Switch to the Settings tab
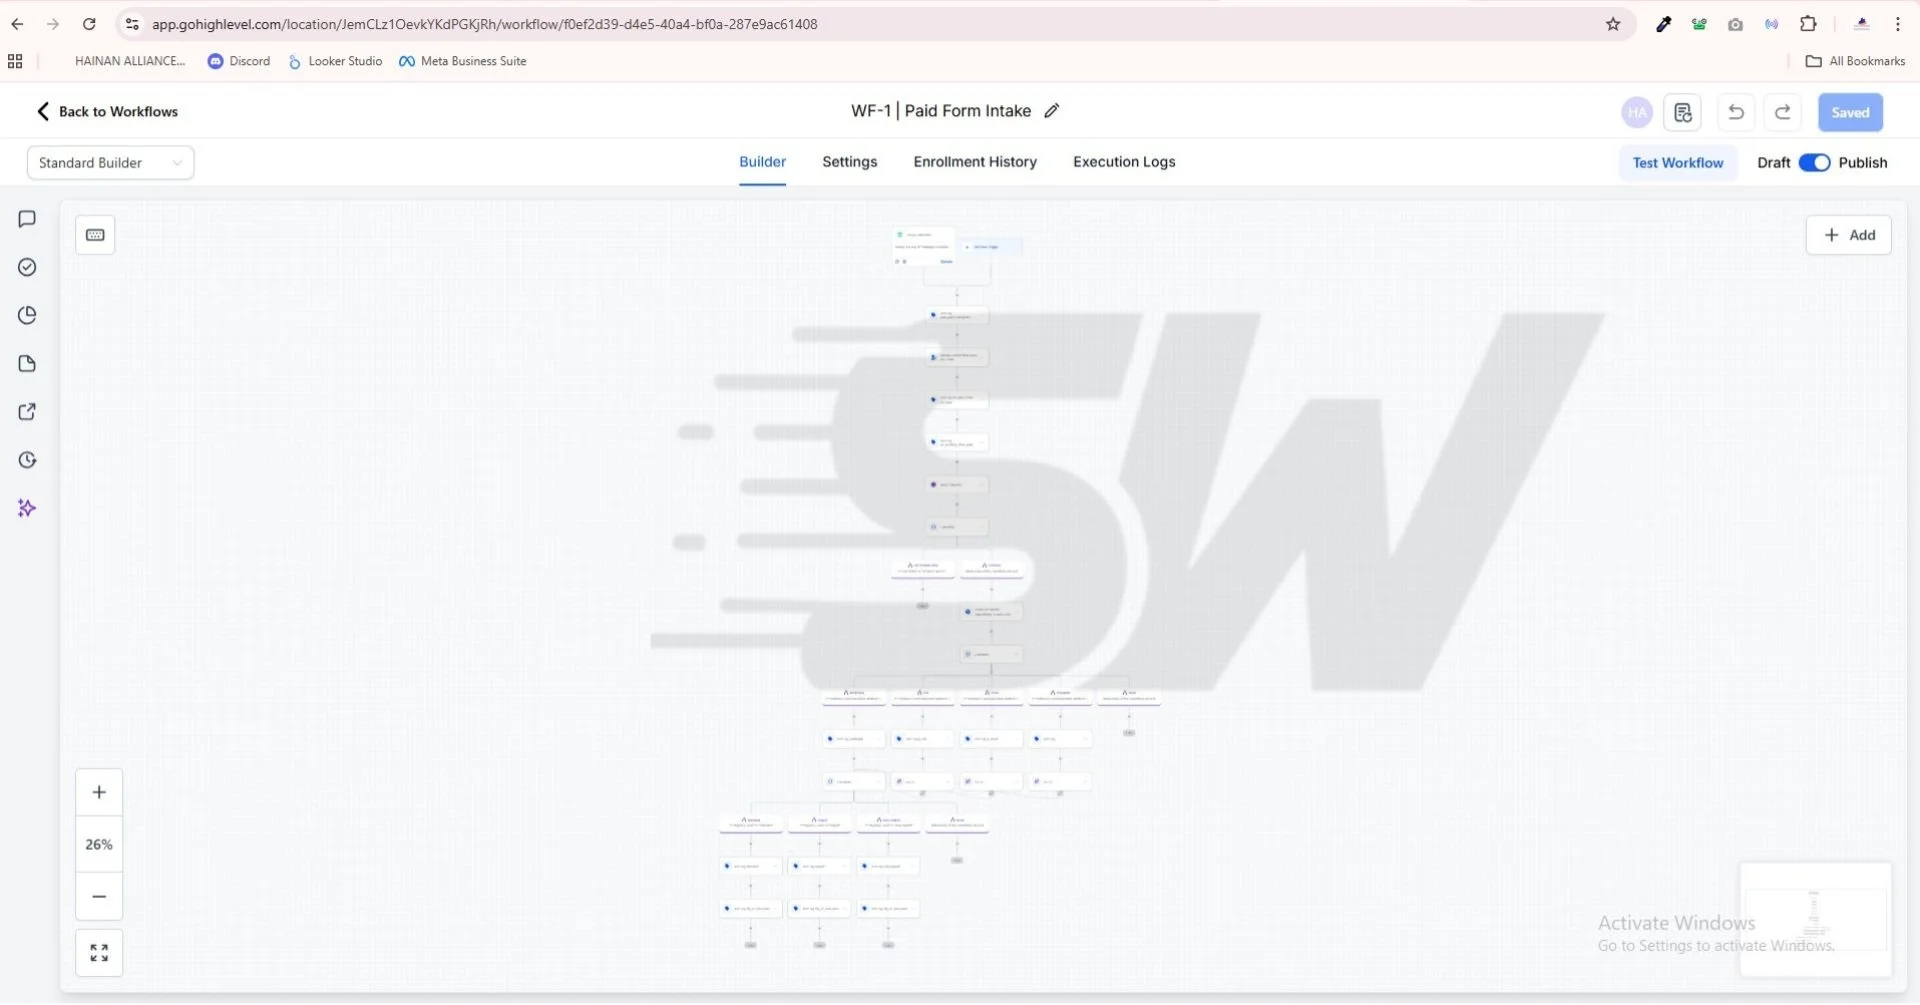1920x1005 pixels. tap(849, 162)
